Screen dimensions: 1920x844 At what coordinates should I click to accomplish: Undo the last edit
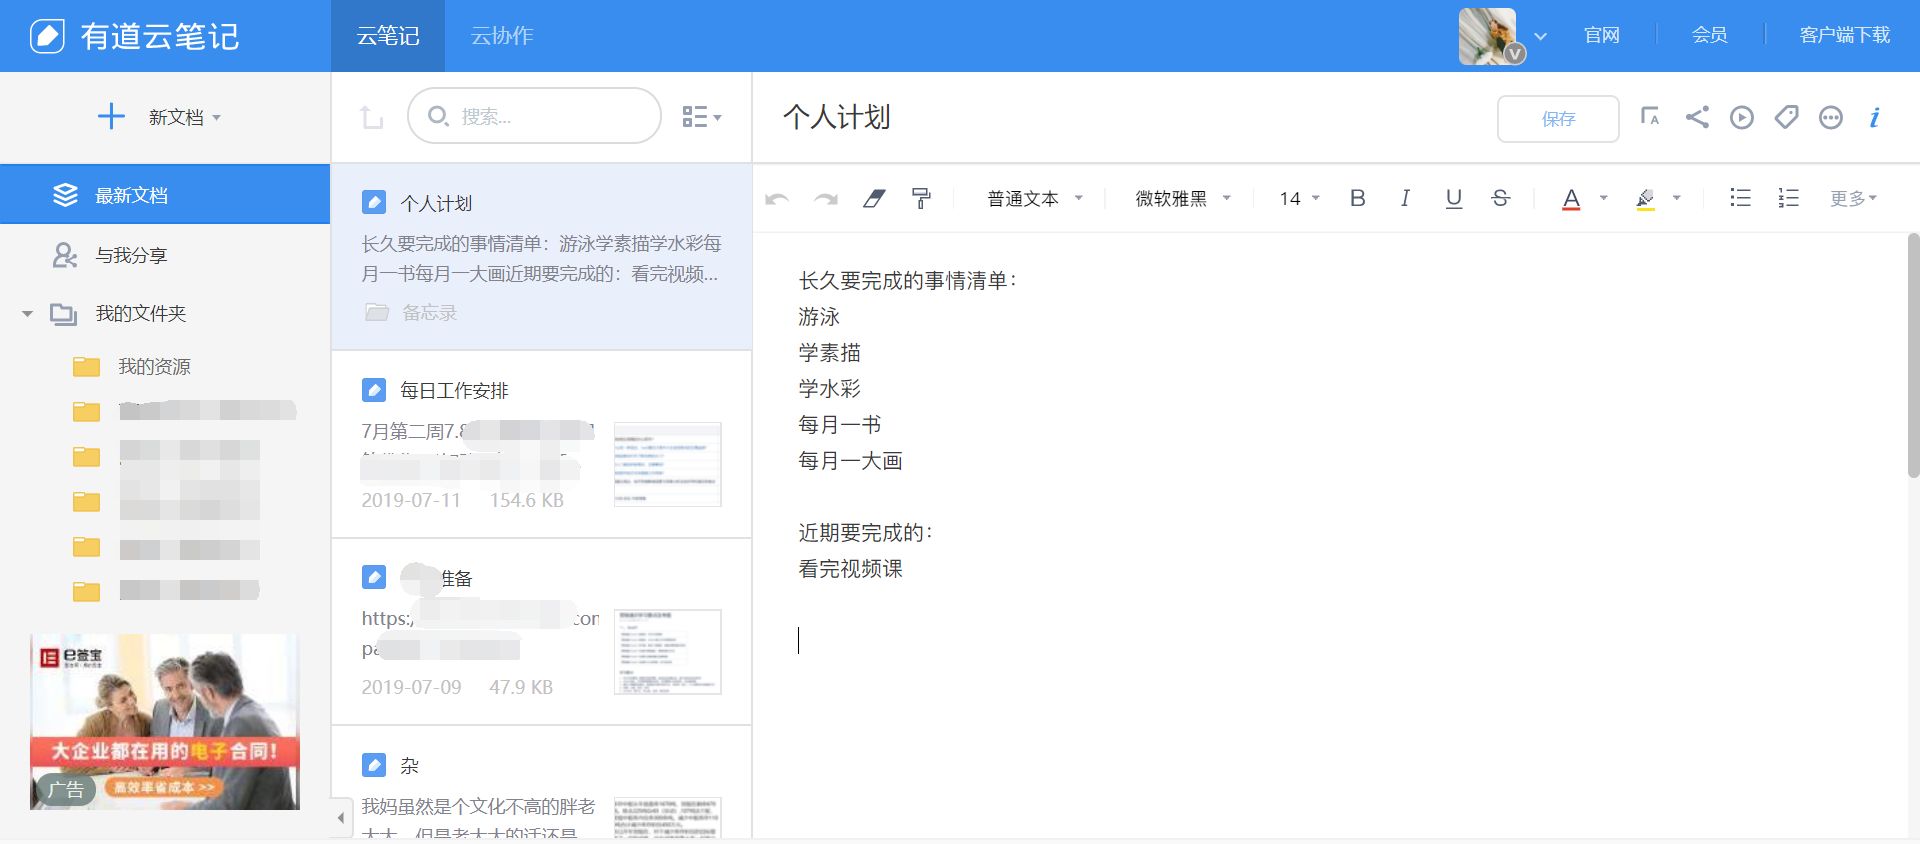point(777,199)
